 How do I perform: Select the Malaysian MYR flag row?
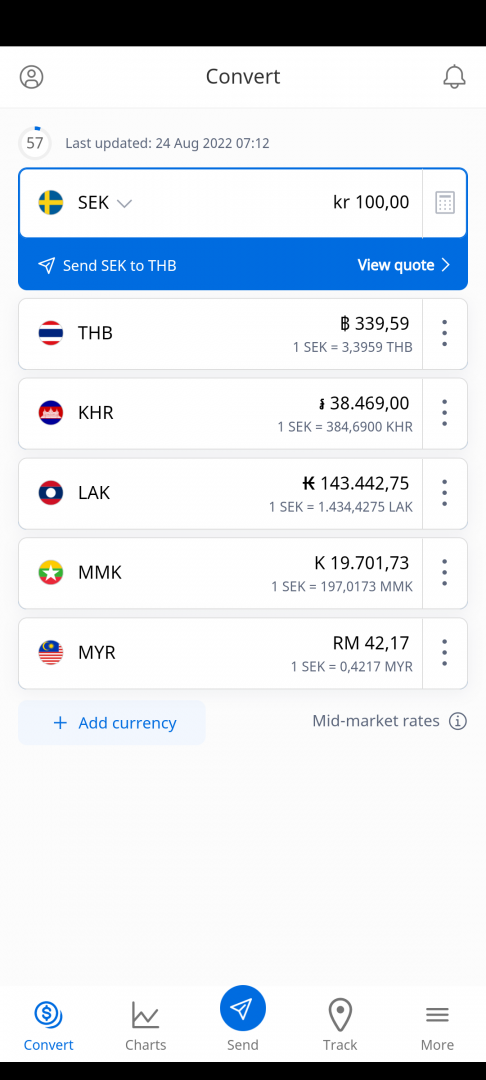(x=220, y=653)
